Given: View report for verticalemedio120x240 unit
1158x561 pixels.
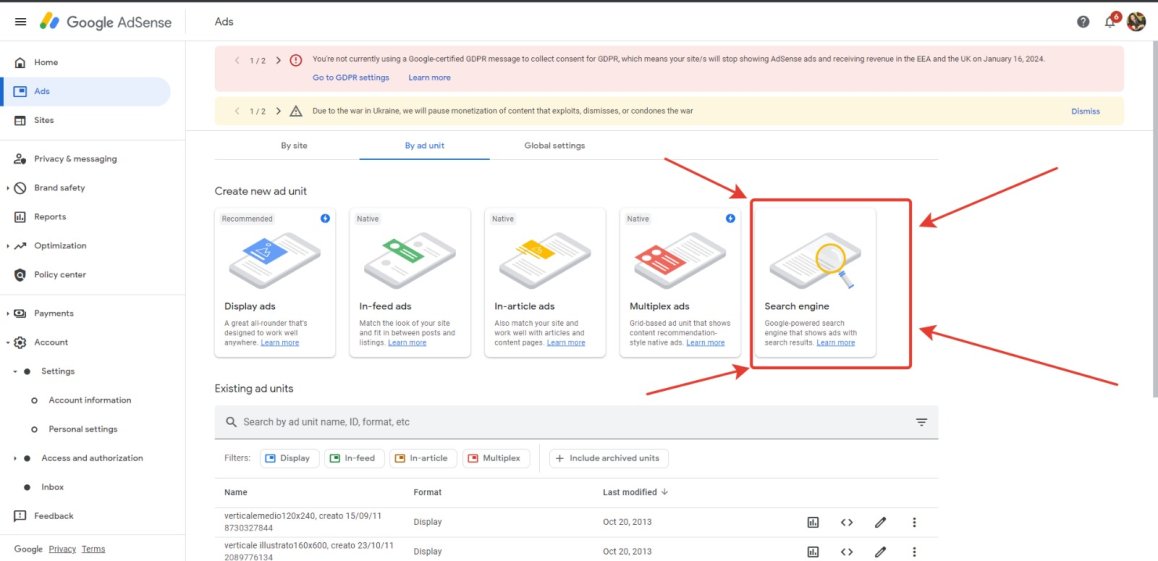Looking at the screenshot, I should (x=813, y=523).
